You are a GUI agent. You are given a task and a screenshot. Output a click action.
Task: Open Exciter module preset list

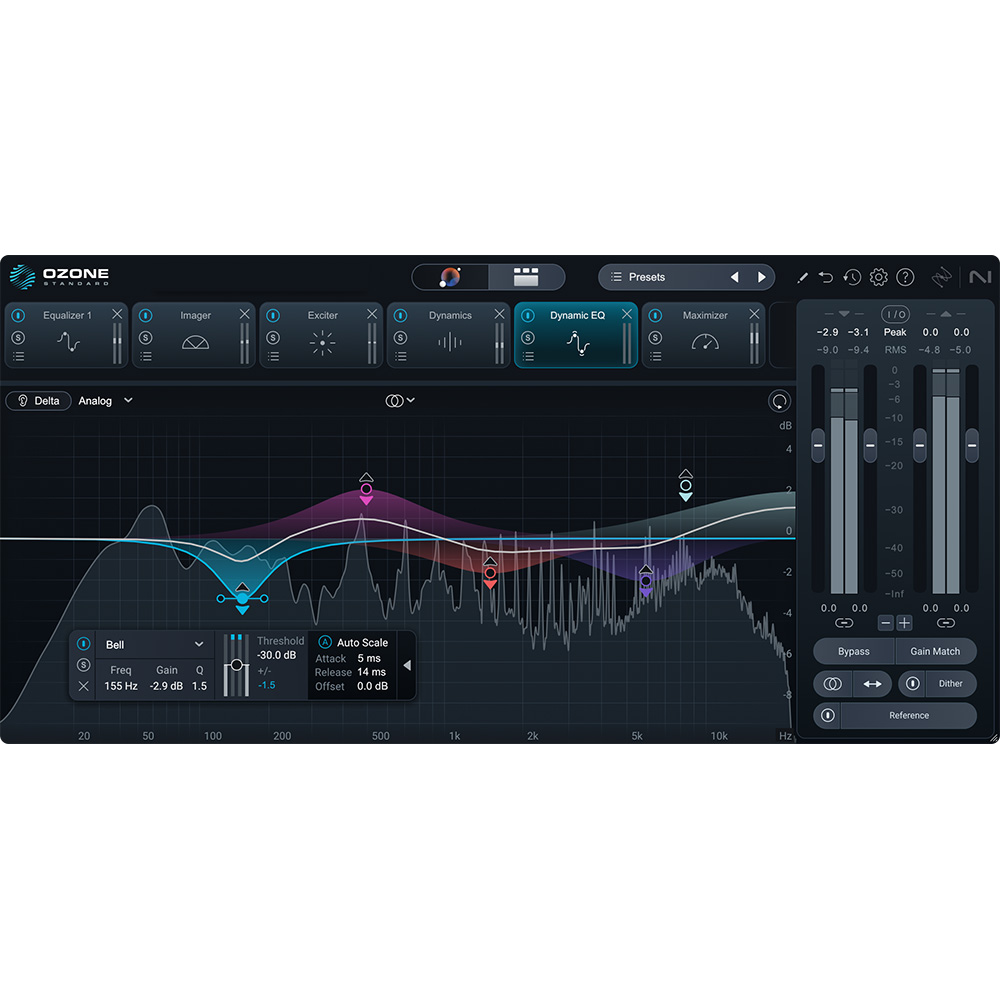coord(274,357)
